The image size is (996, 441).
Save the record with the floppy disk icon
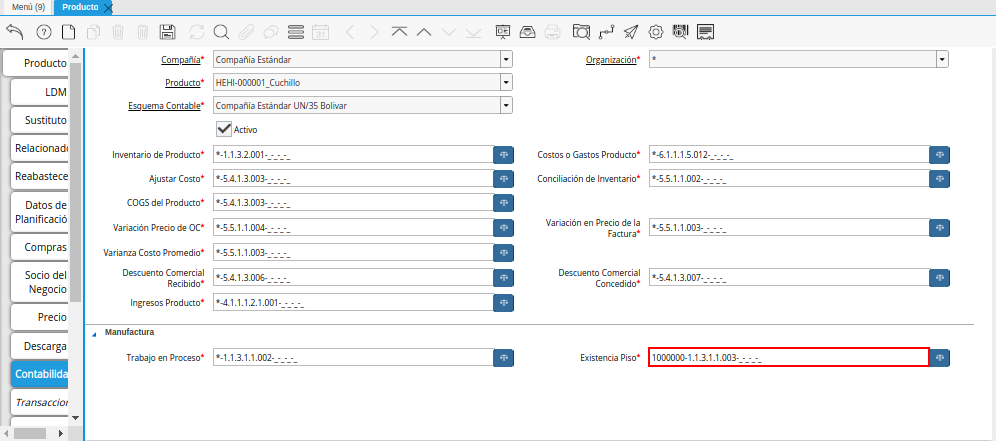[168, 32]
